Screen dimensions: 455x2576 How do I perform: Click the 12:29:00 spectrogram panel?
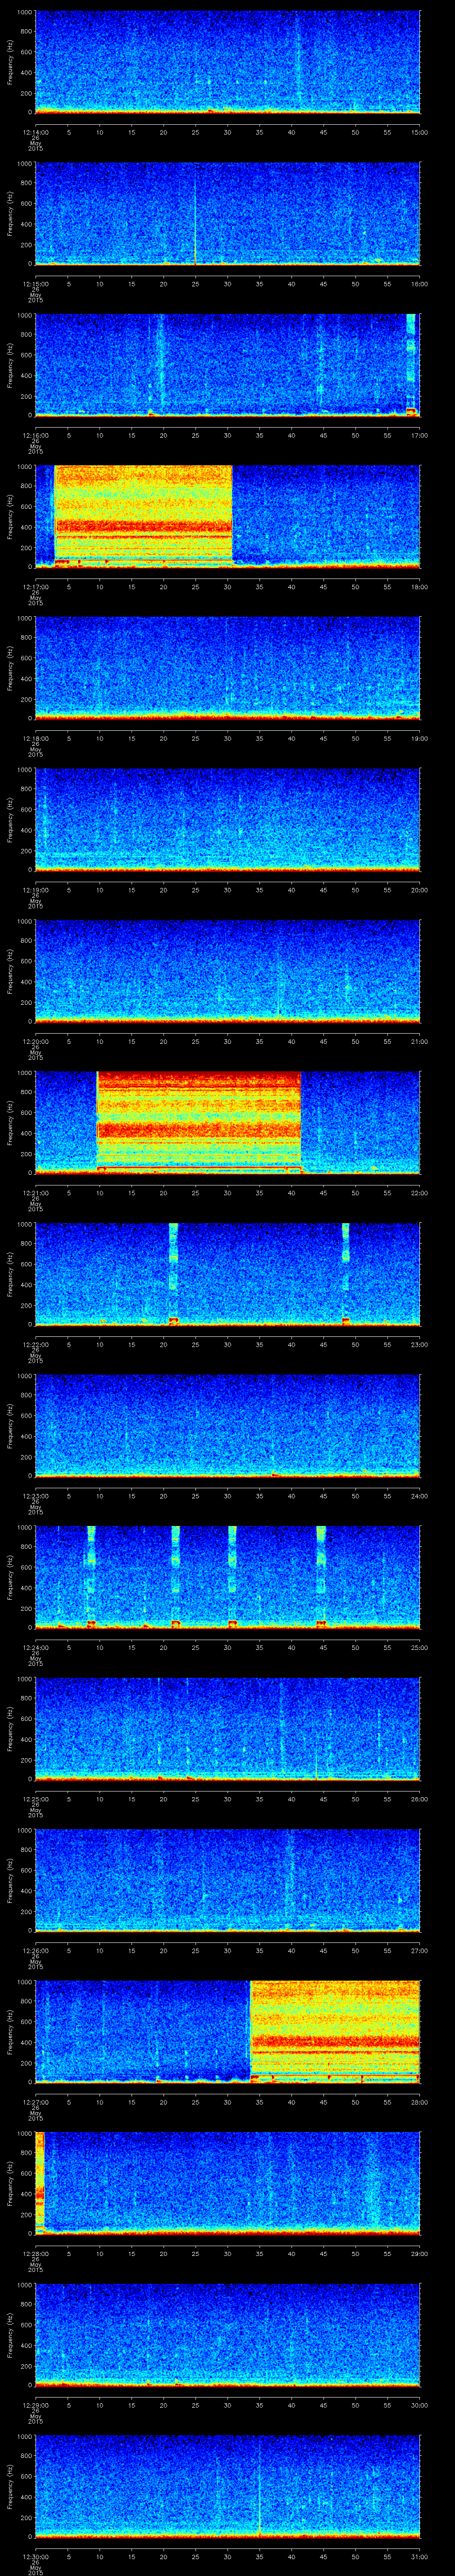(228, 2335)
